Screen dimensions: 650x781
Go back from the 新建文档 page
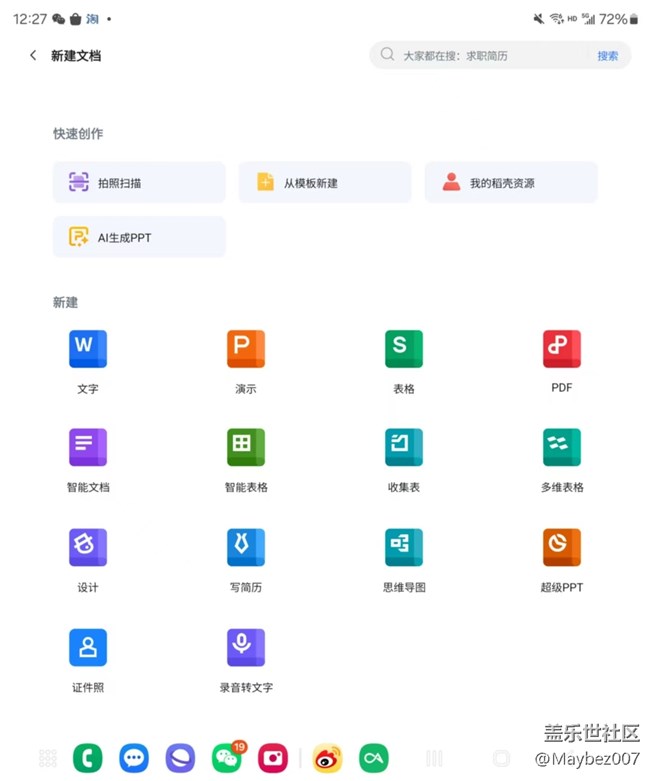(x=33, y=55)
